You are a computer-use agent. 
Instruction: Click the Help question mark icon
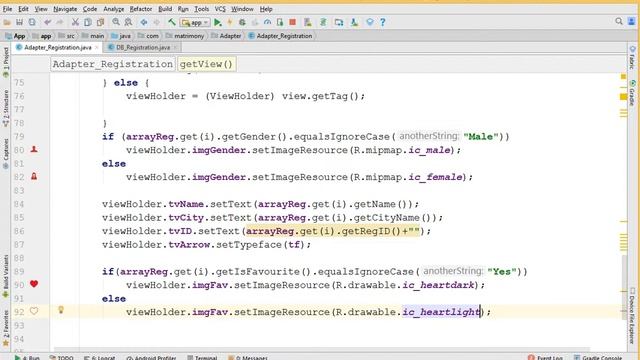(x=382, y=22)
